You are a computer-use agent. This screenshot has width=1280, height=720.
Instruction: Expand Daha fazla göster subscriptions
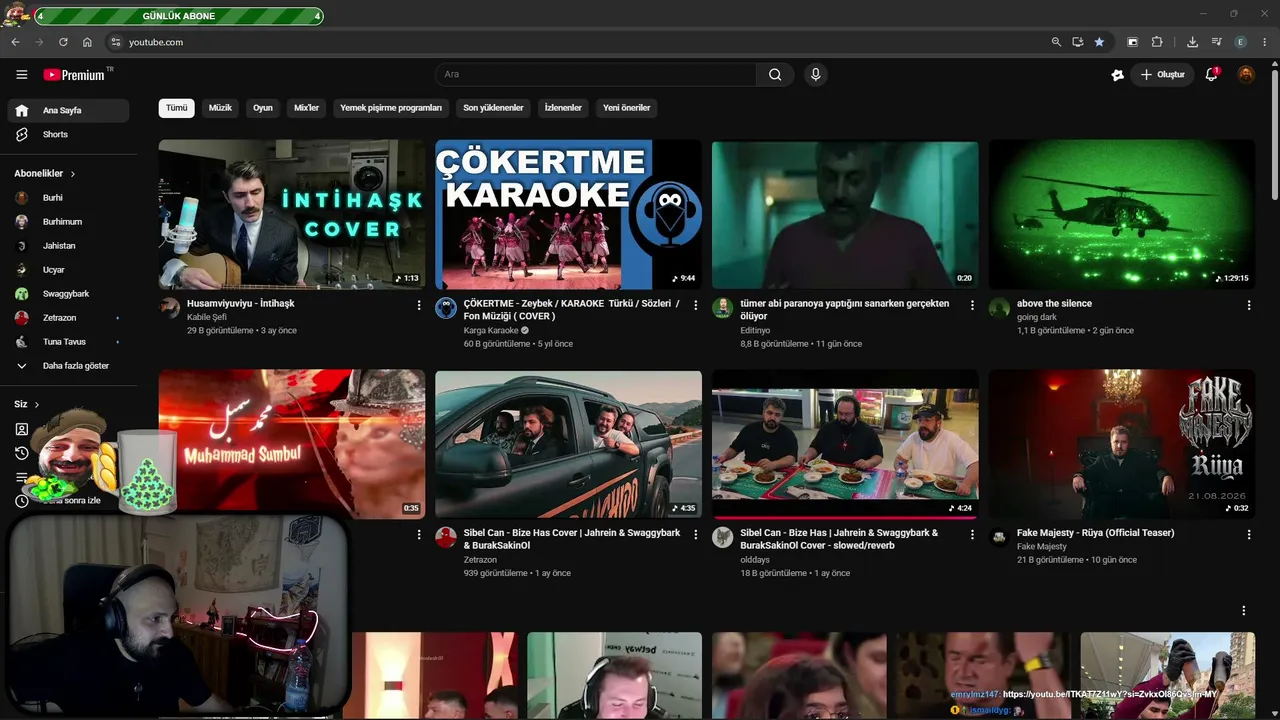tap(68, 366)
